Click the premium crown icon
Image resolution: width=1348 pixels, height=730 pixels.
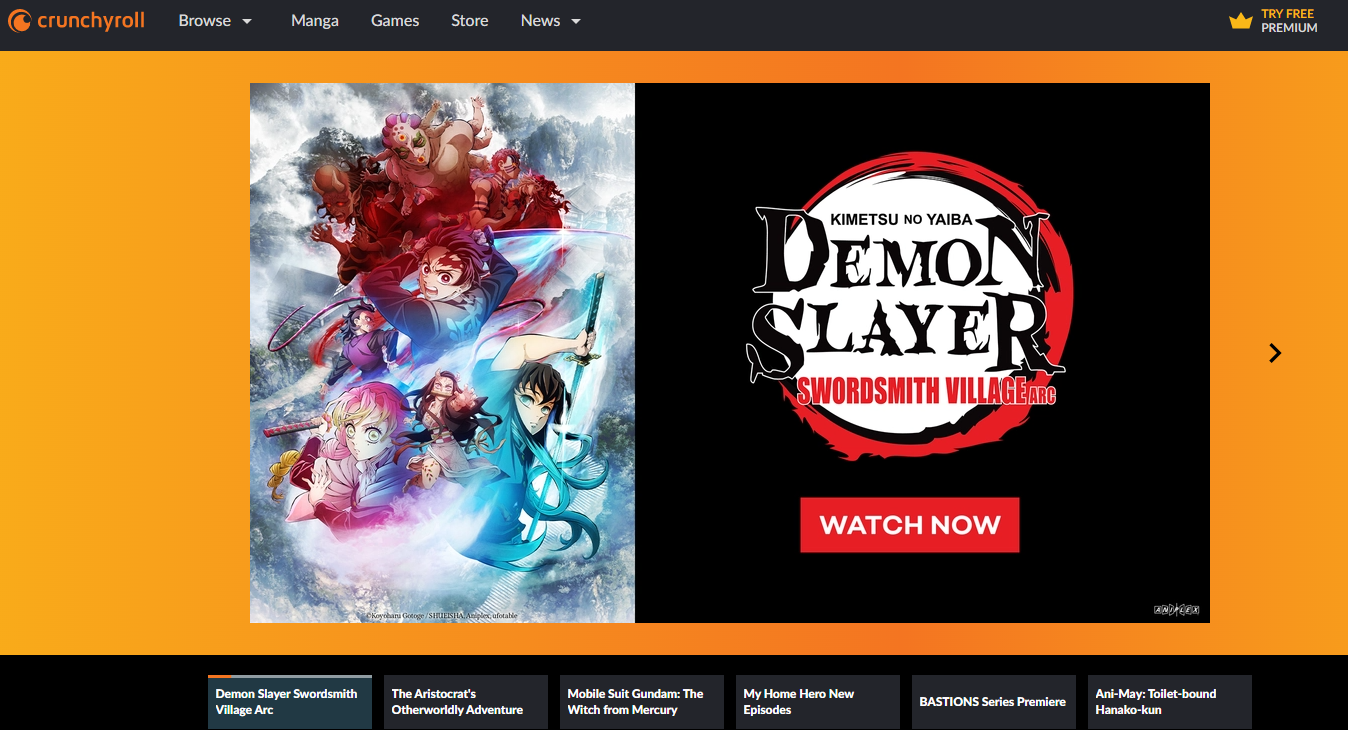pyautogui.click(x=1241, y=21)
